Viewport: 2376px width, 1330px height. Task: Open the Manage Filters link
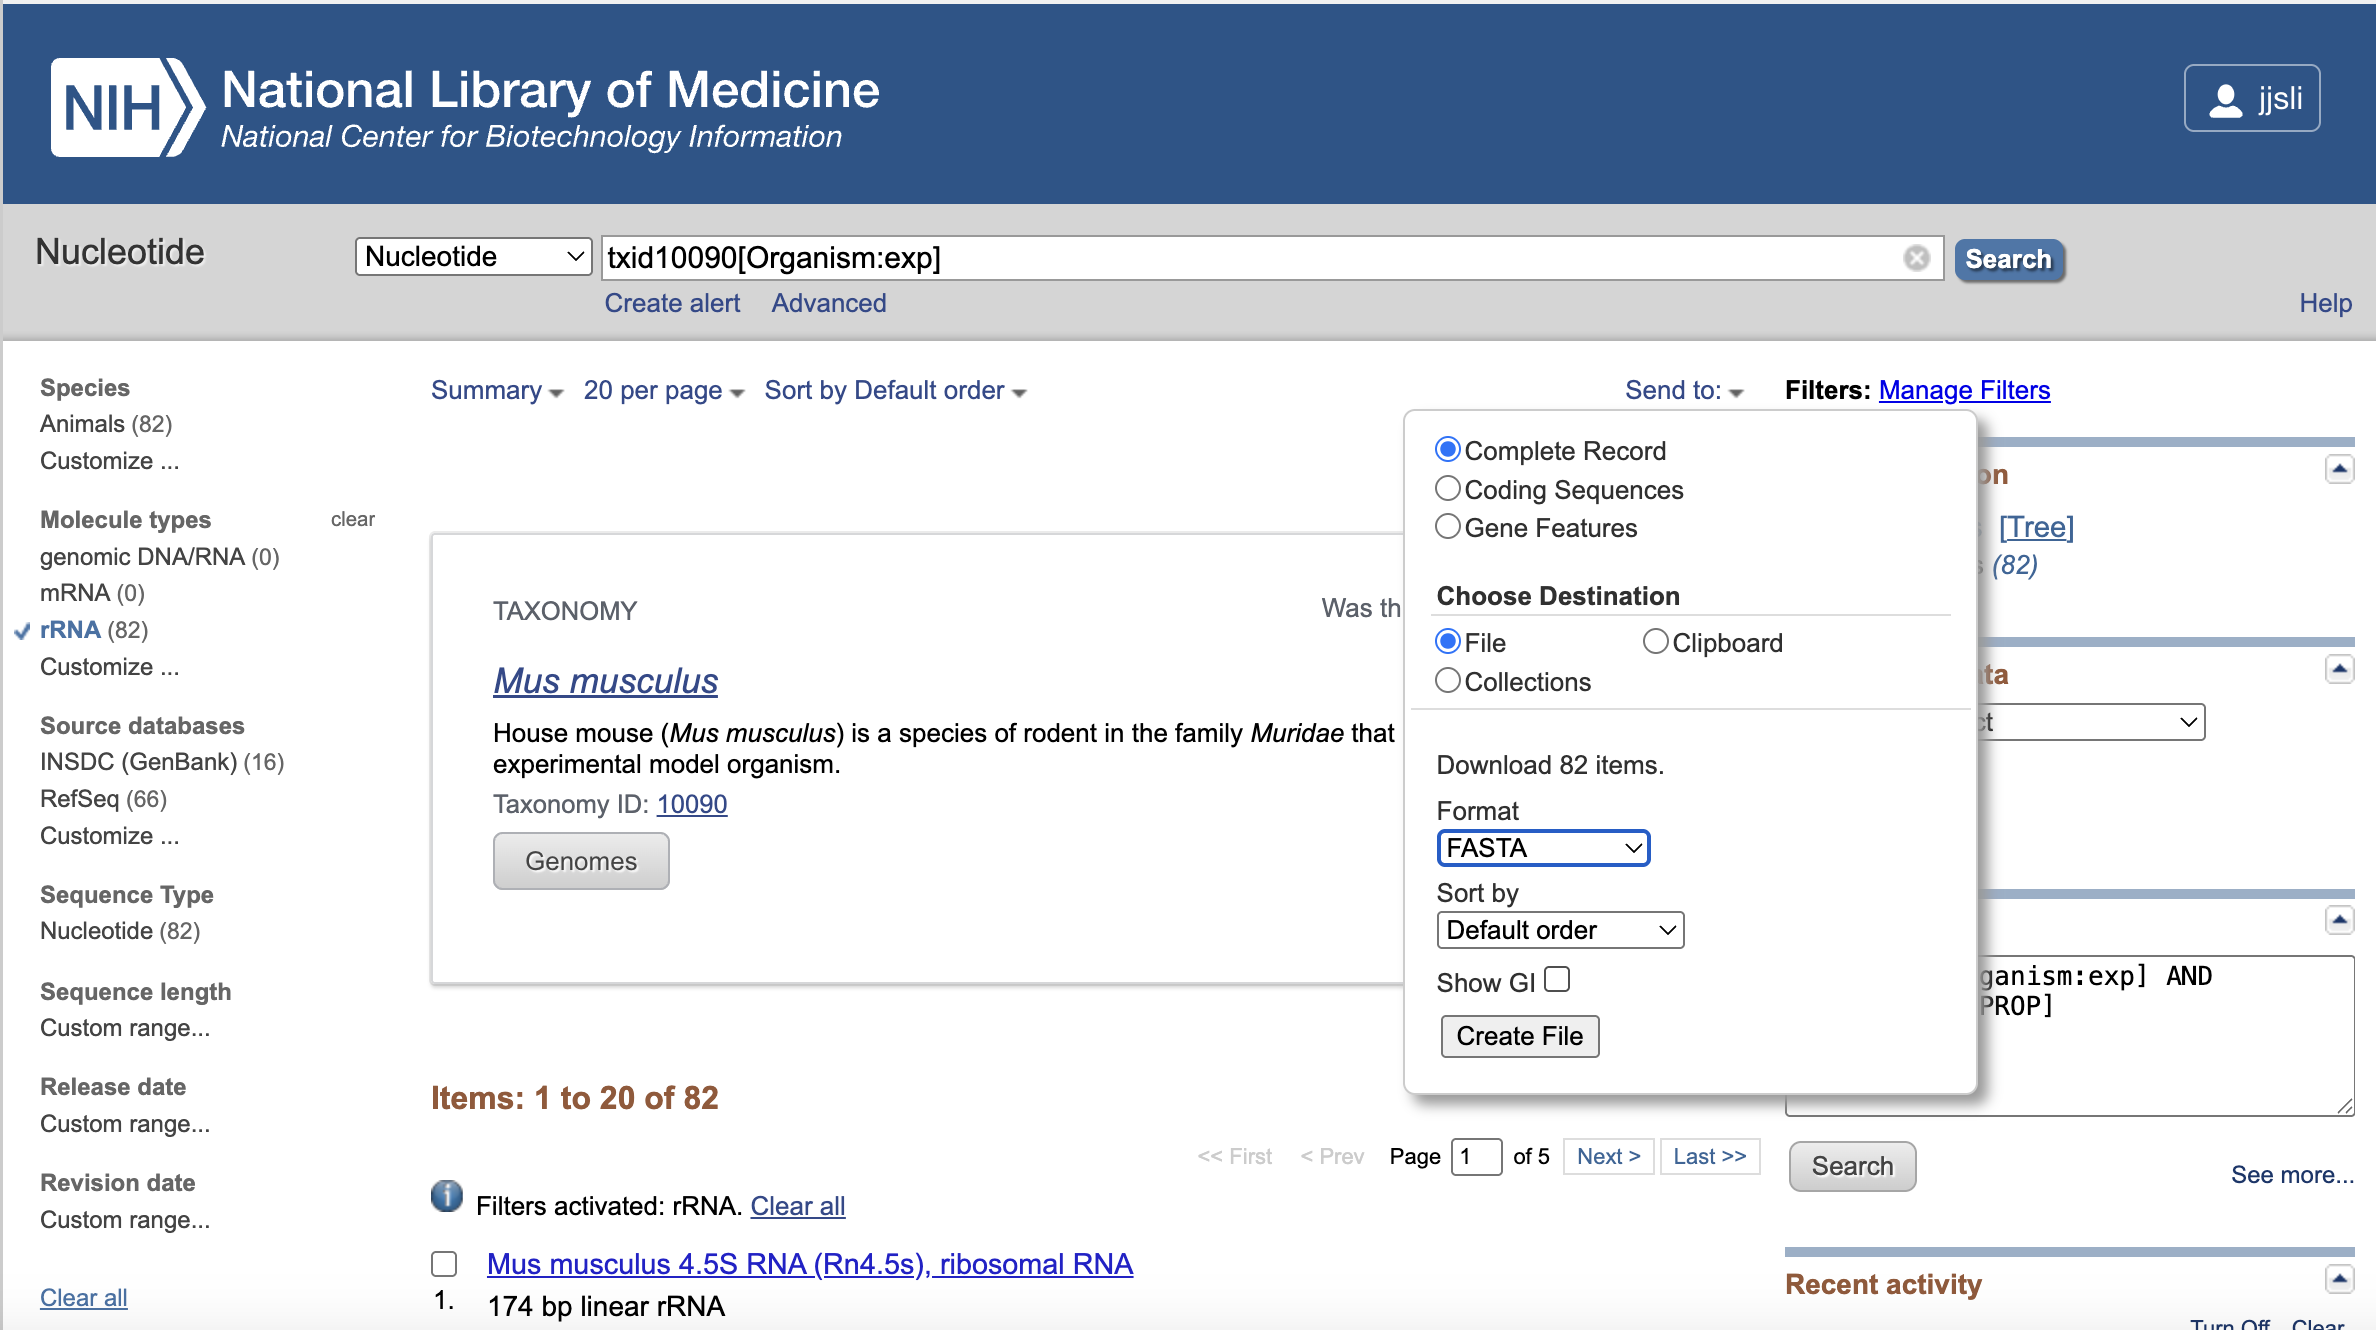[x=1963, y=390]
